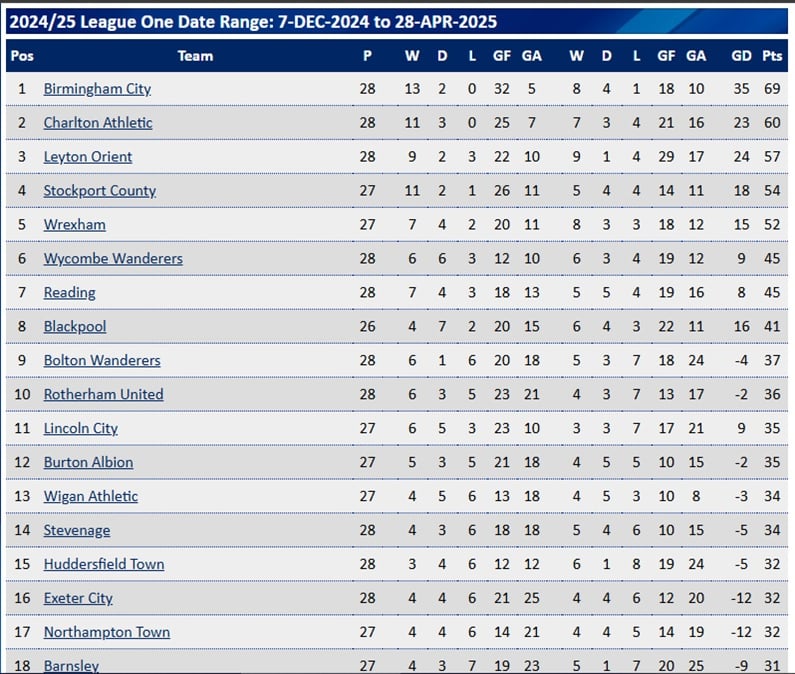Click the Lincoln City link

click(x=81, y=429)
